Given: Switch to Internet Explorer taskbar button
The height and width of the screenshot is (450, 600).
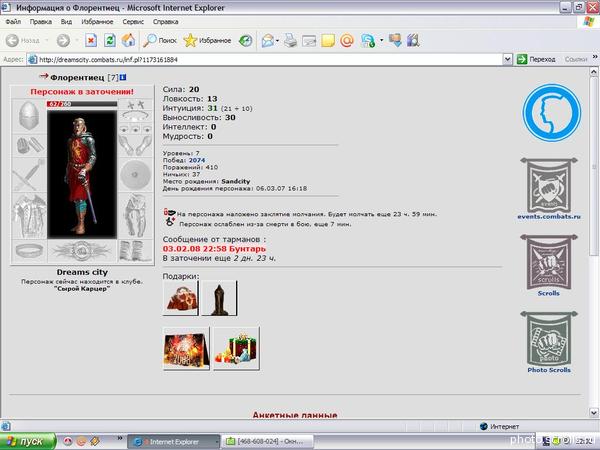Looking at the screenshot, I should coord(173,442).
